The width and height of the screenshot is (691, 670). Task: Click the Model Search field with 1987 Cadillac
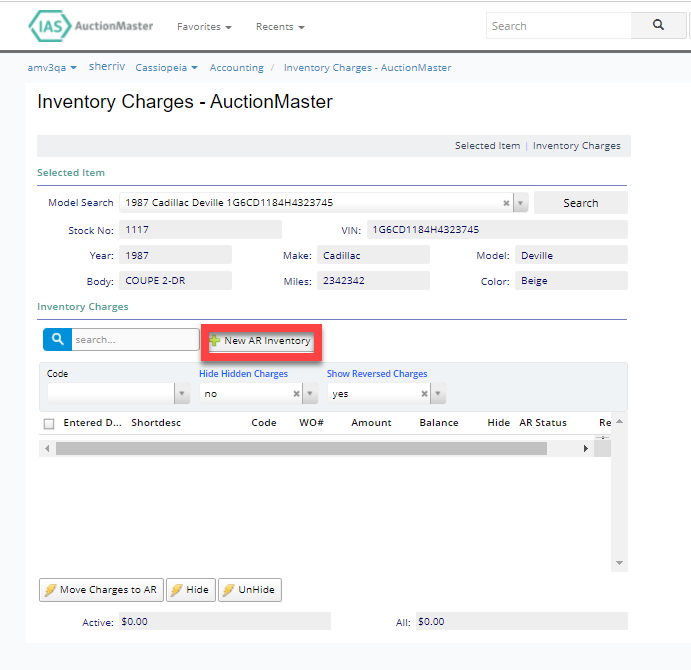point(316,203)
